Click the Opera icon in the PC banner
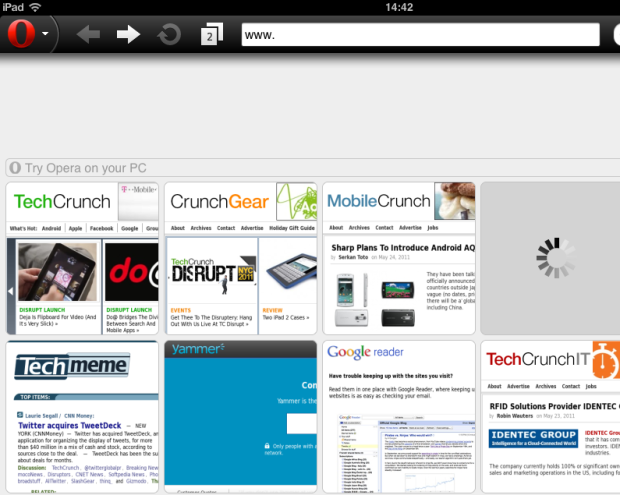620x495 pixels. 15,168
